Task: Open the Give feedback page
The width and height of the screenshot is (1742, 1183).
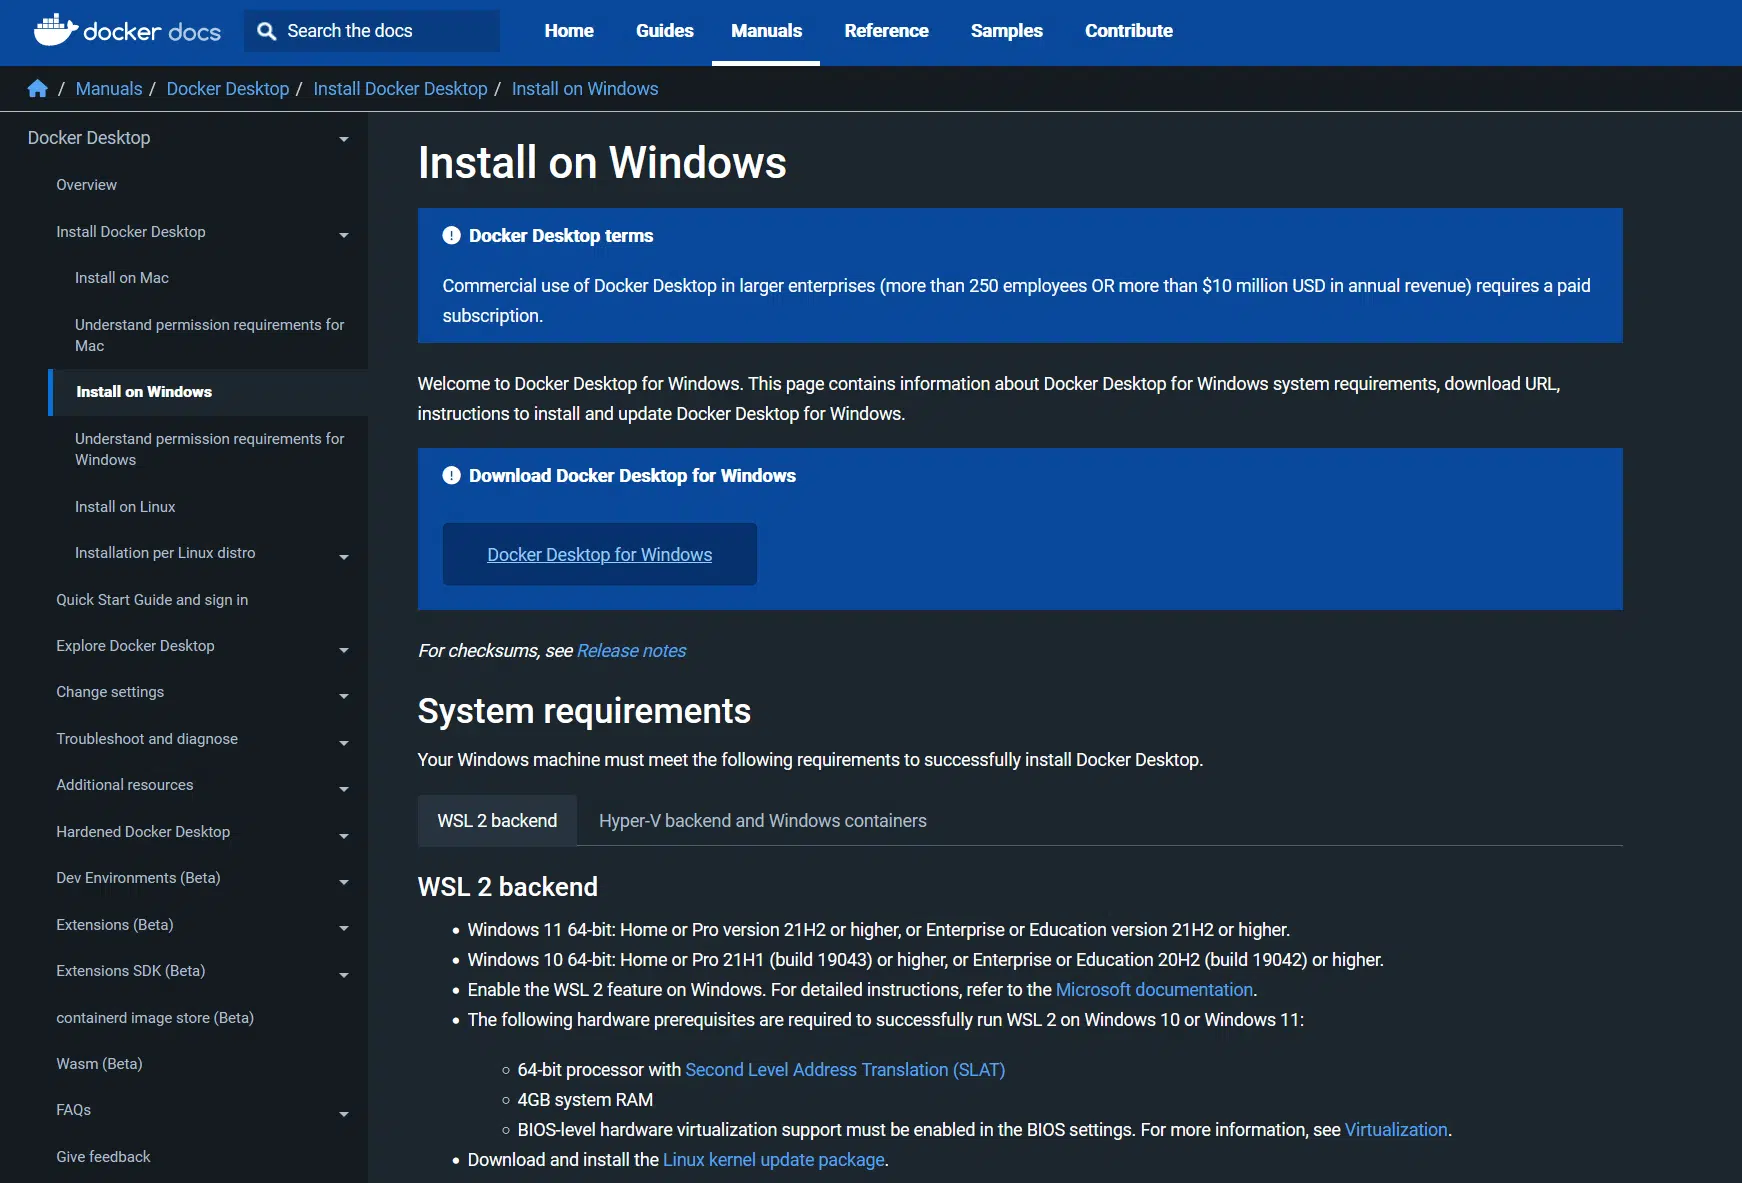Action: point(103,1157)
